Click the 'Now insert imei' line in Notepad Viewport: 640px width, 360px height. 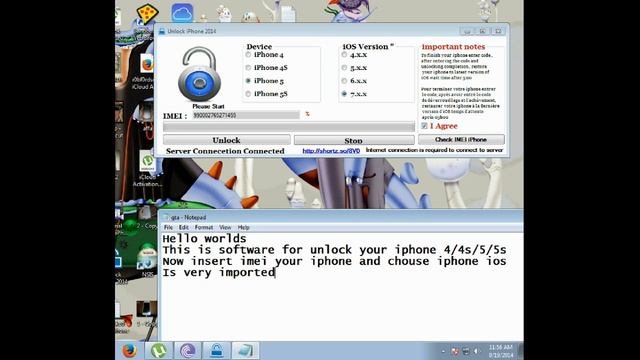[334, 261]
